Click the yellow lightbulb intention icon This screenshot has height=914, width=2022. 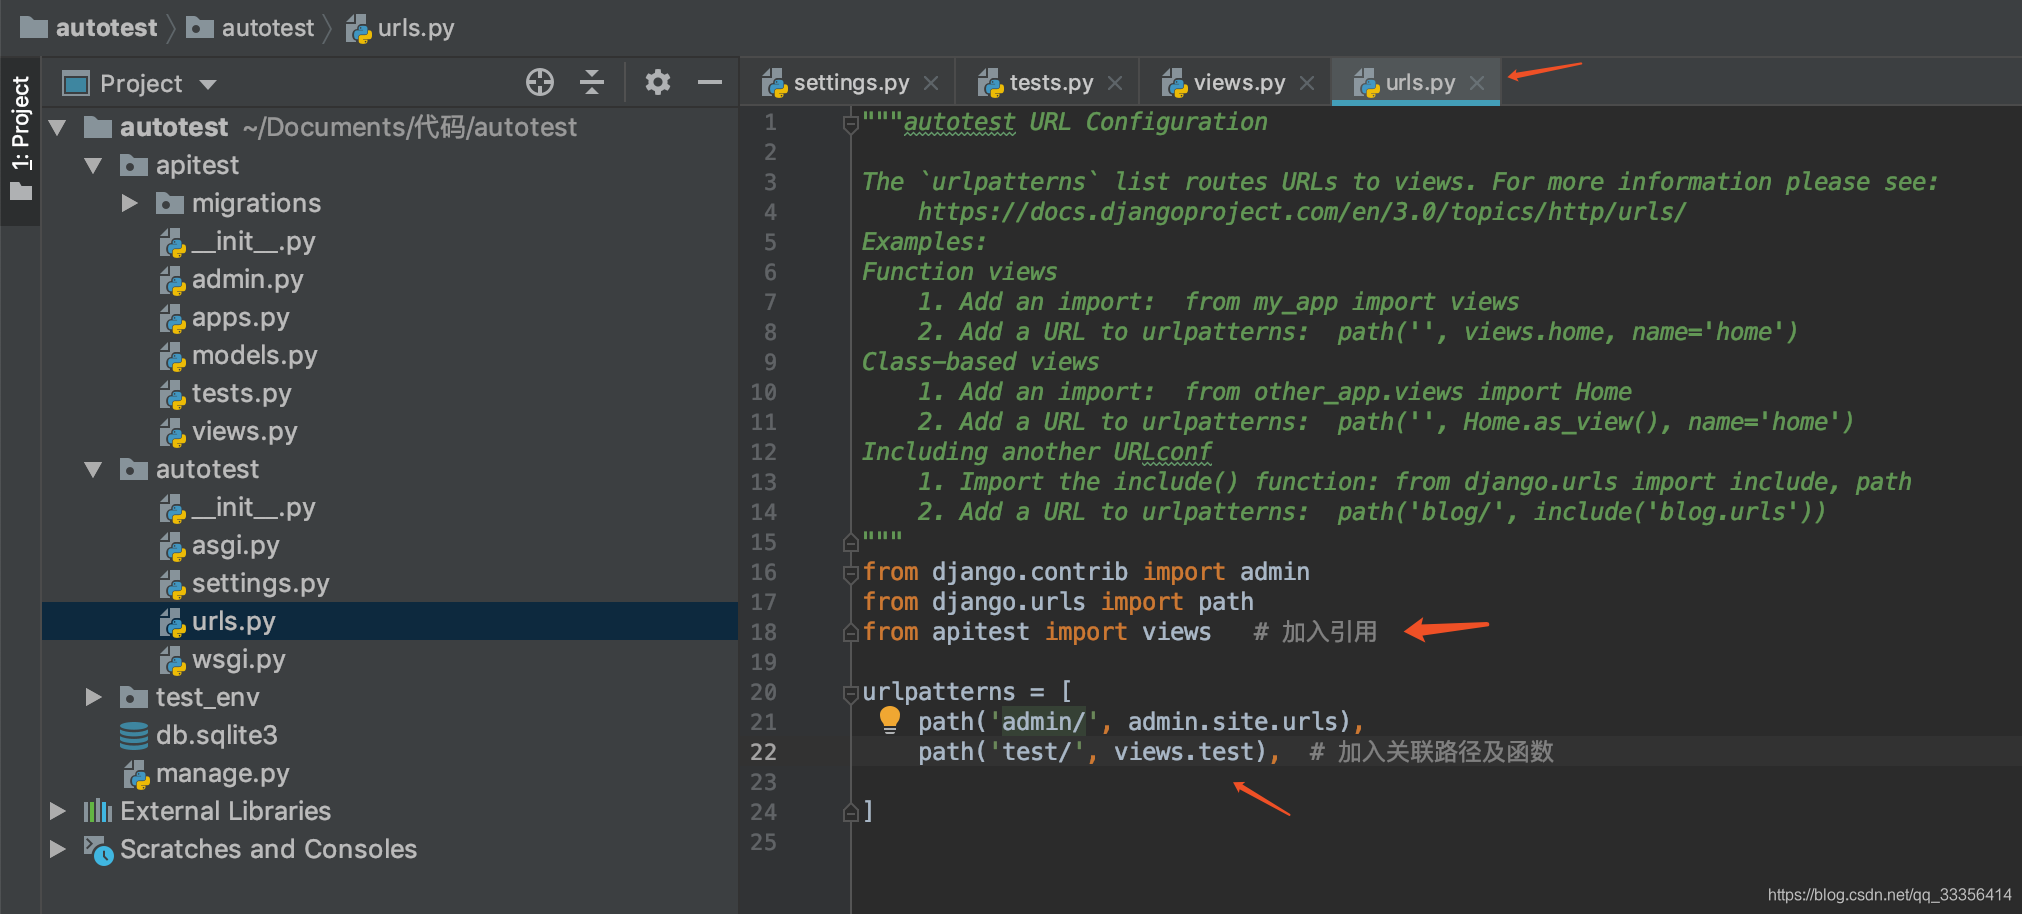click(890, 720)
